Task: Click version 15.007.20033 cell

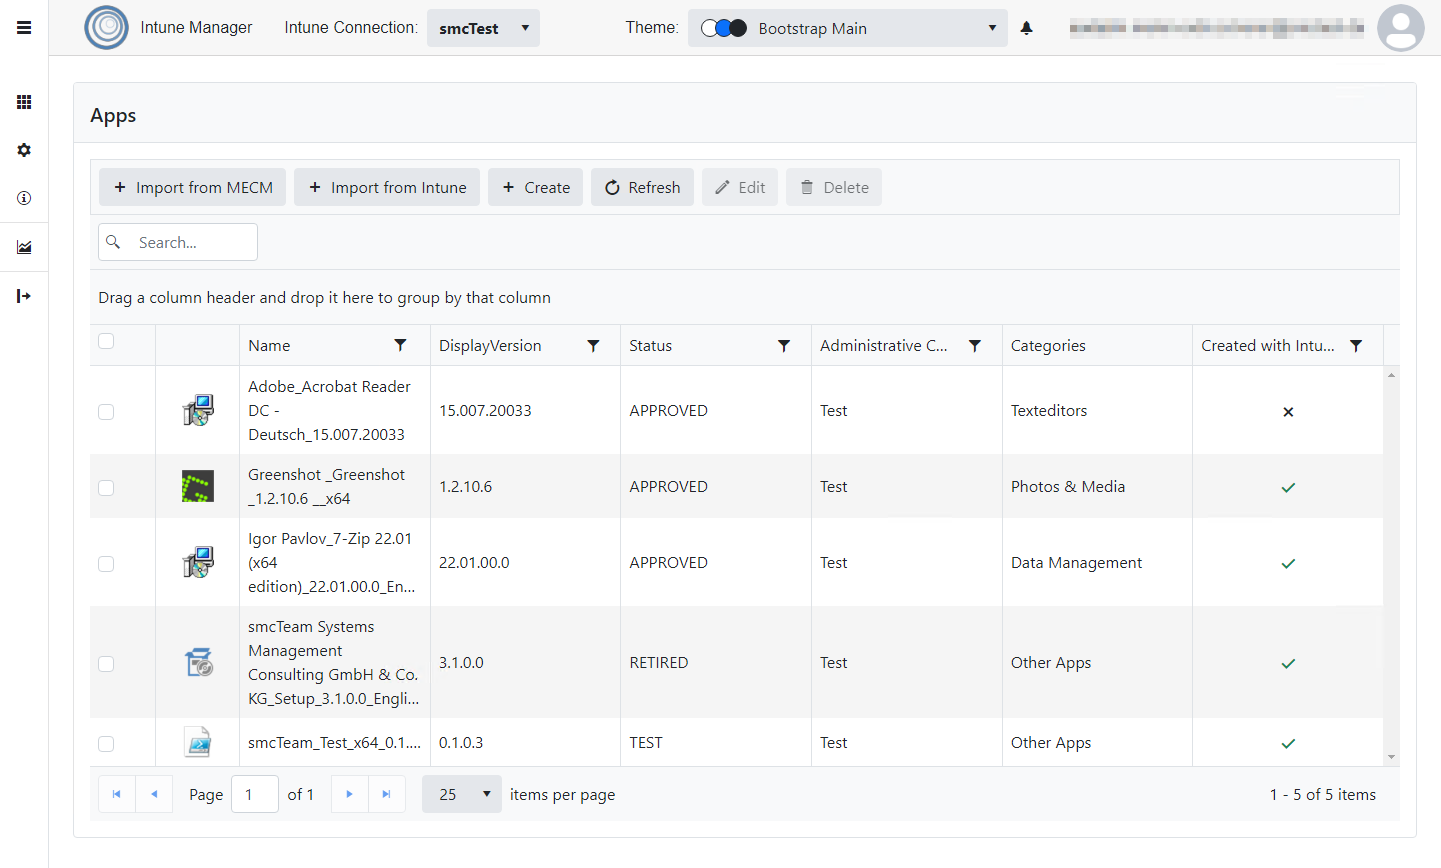Action: point(525,410)
